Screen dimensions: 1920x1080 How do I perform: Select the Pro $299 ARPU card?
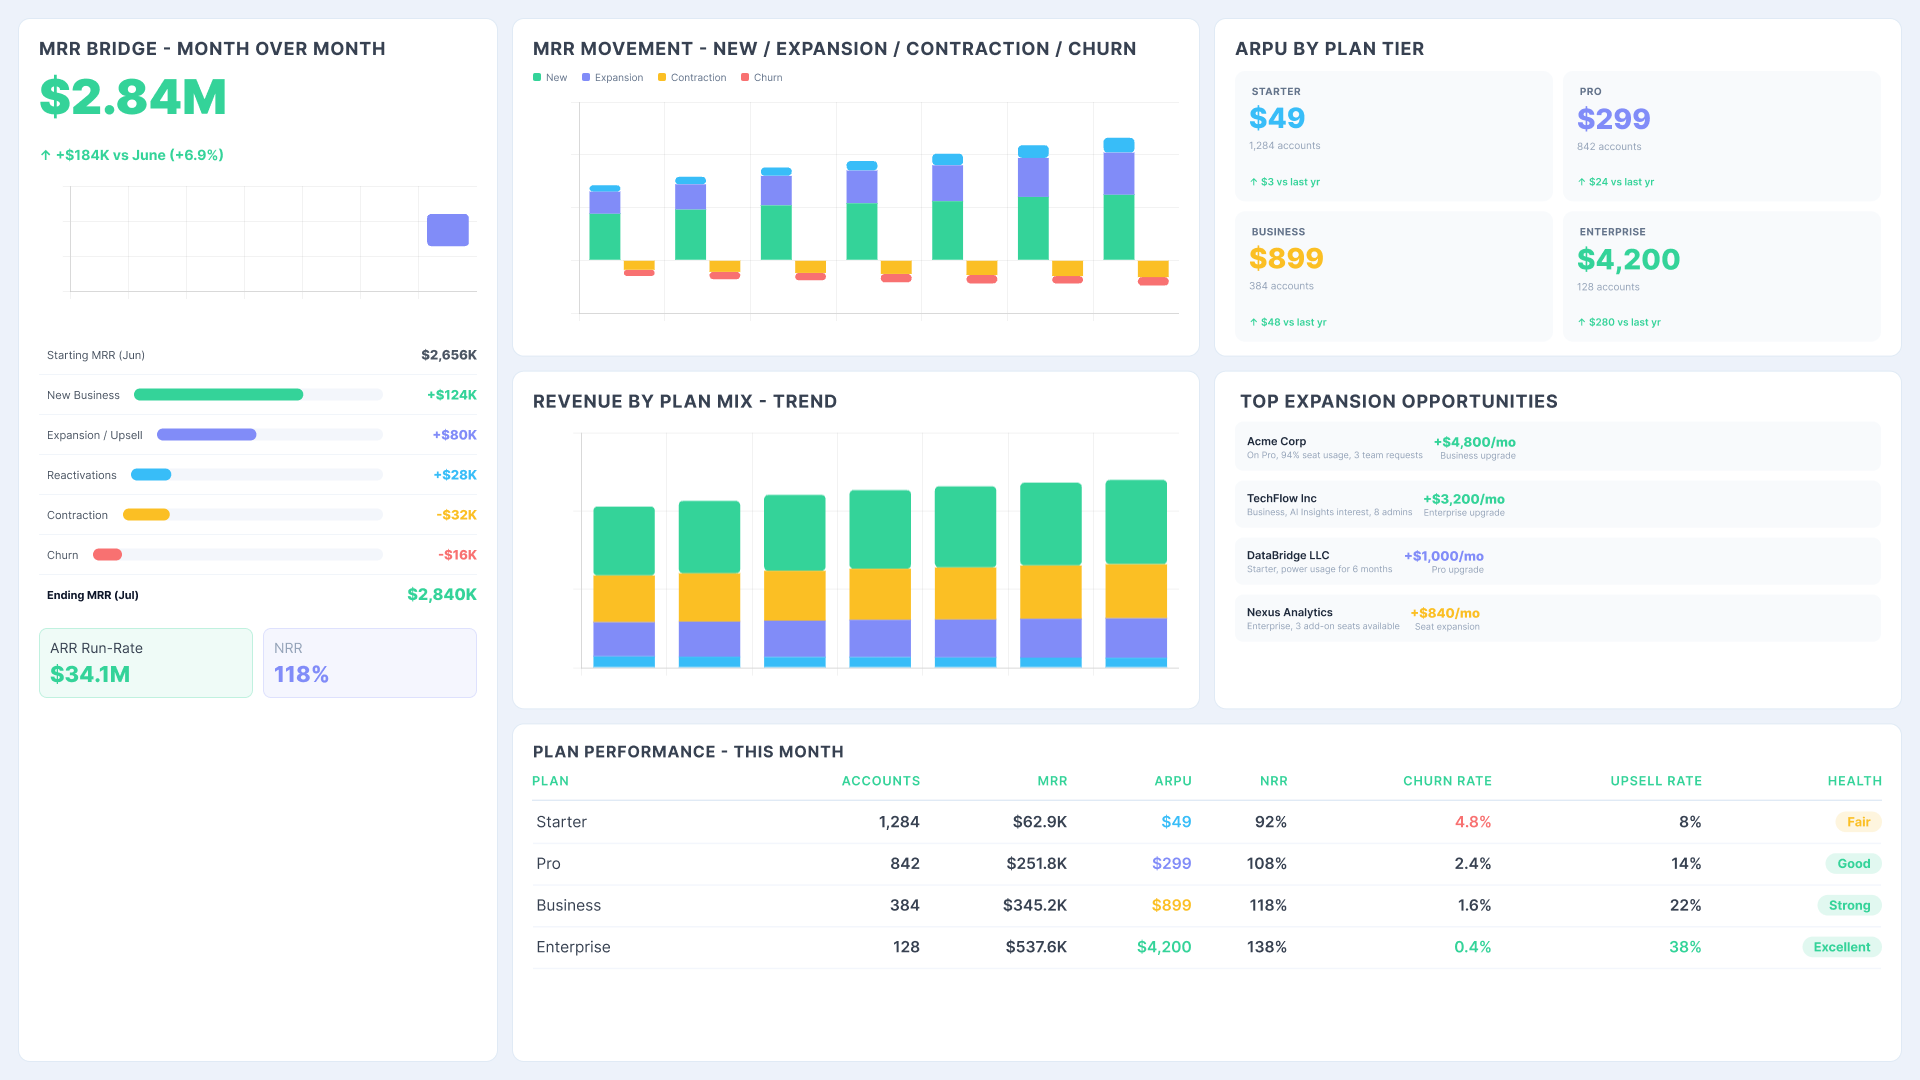pyautogui.click(x=1722, y=136)
